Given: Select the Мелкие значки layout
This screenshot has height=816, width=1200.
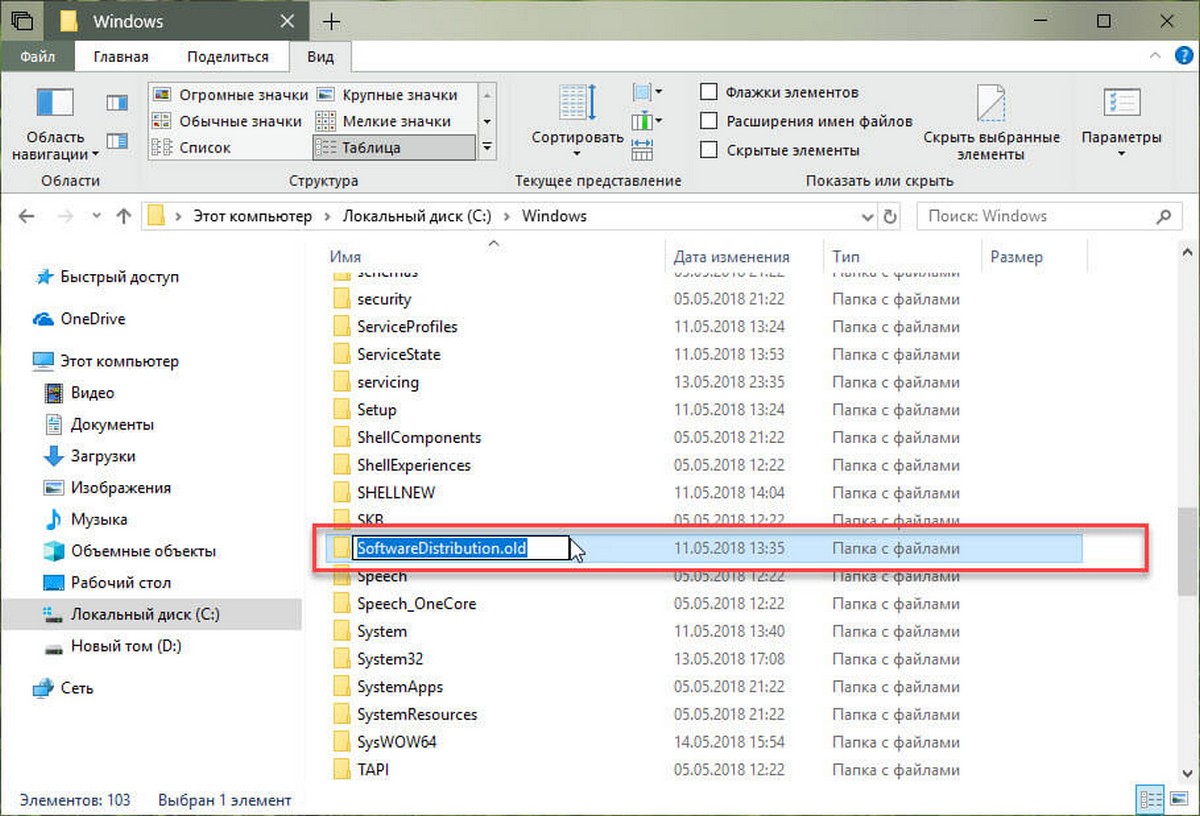Looking at the screenshot, I should point(387,121).
